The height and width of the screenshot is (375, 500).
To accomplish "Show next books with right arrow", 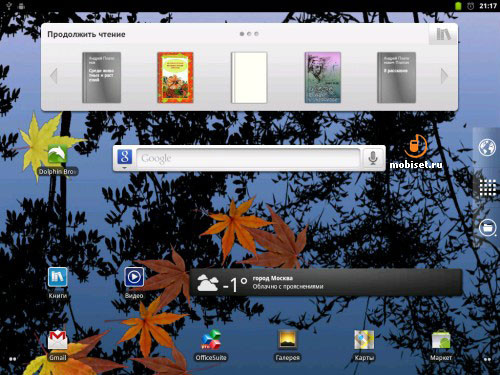I will [x=444, y=77].
